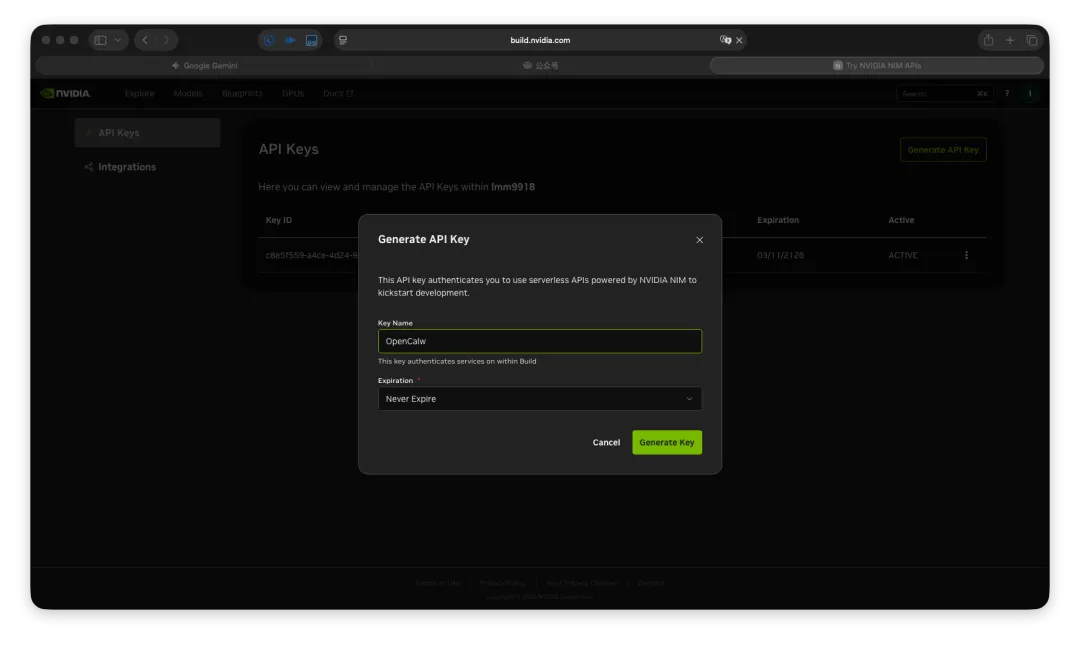Click the build.nvidia.com address bar

tap(540, 40)
